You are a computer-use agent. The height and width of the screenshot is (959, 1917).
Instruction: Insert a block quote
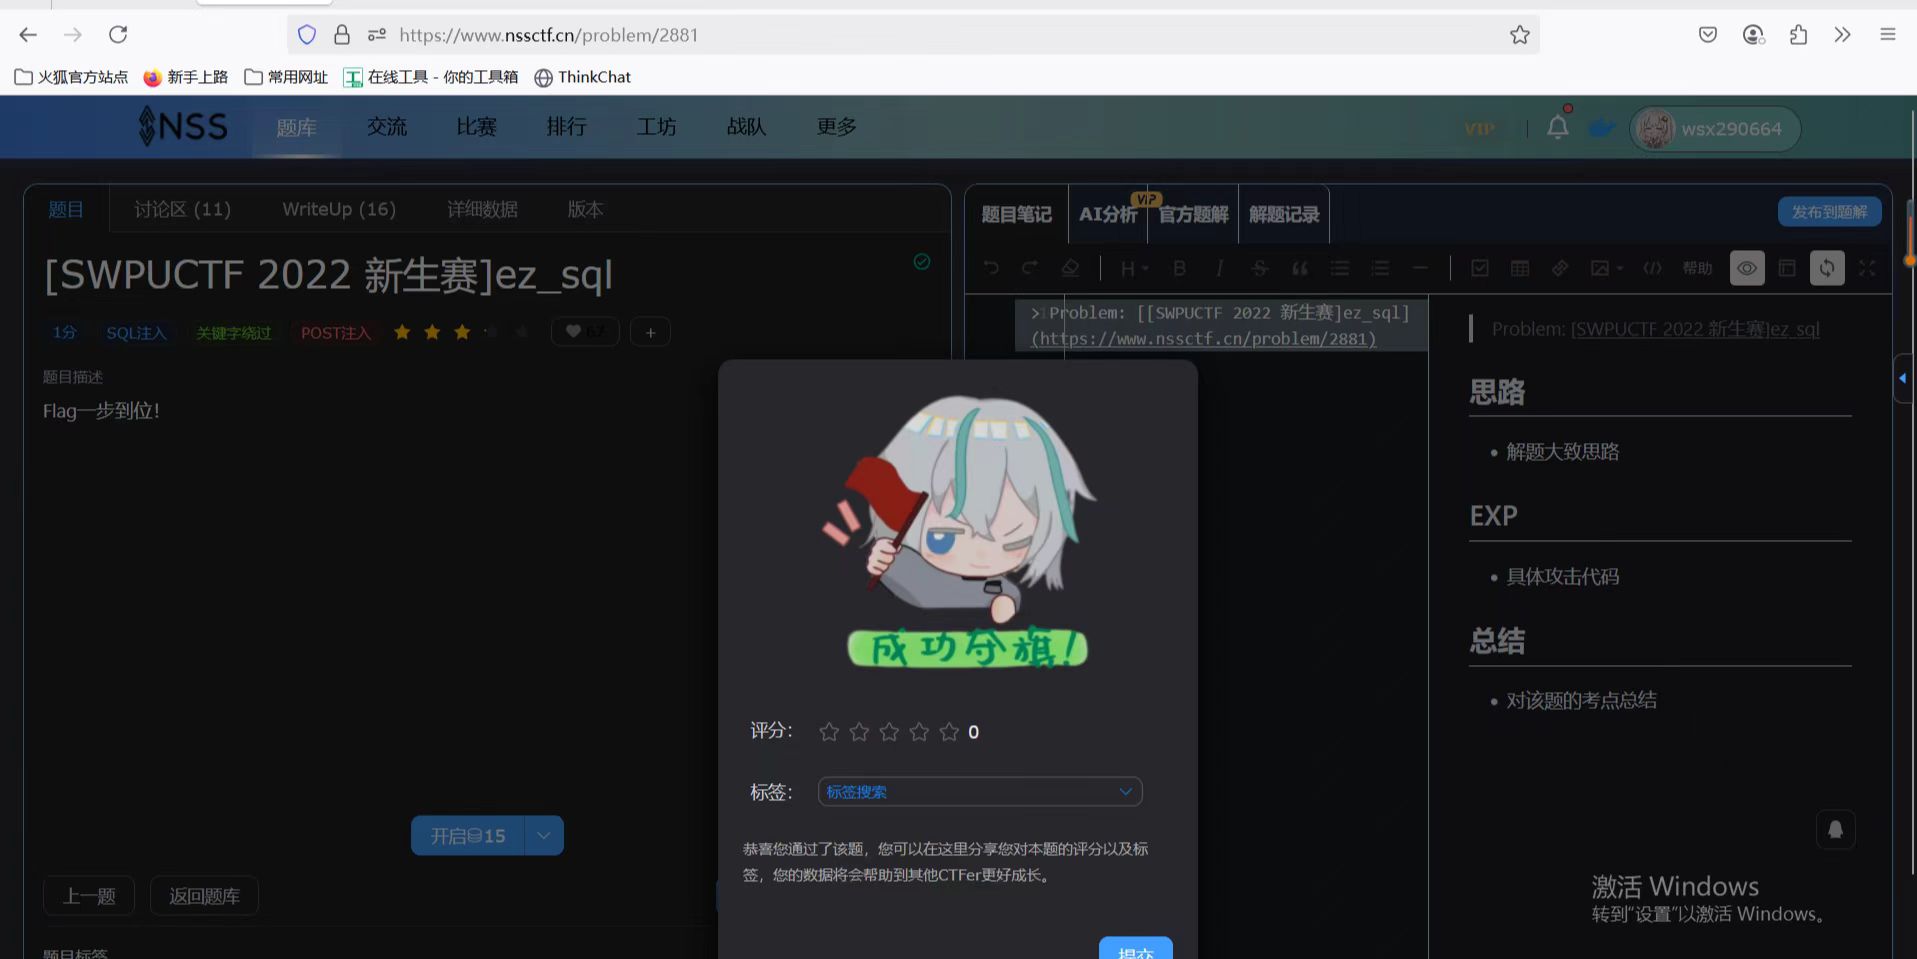pyautogui.click(x=1299, y=268)
